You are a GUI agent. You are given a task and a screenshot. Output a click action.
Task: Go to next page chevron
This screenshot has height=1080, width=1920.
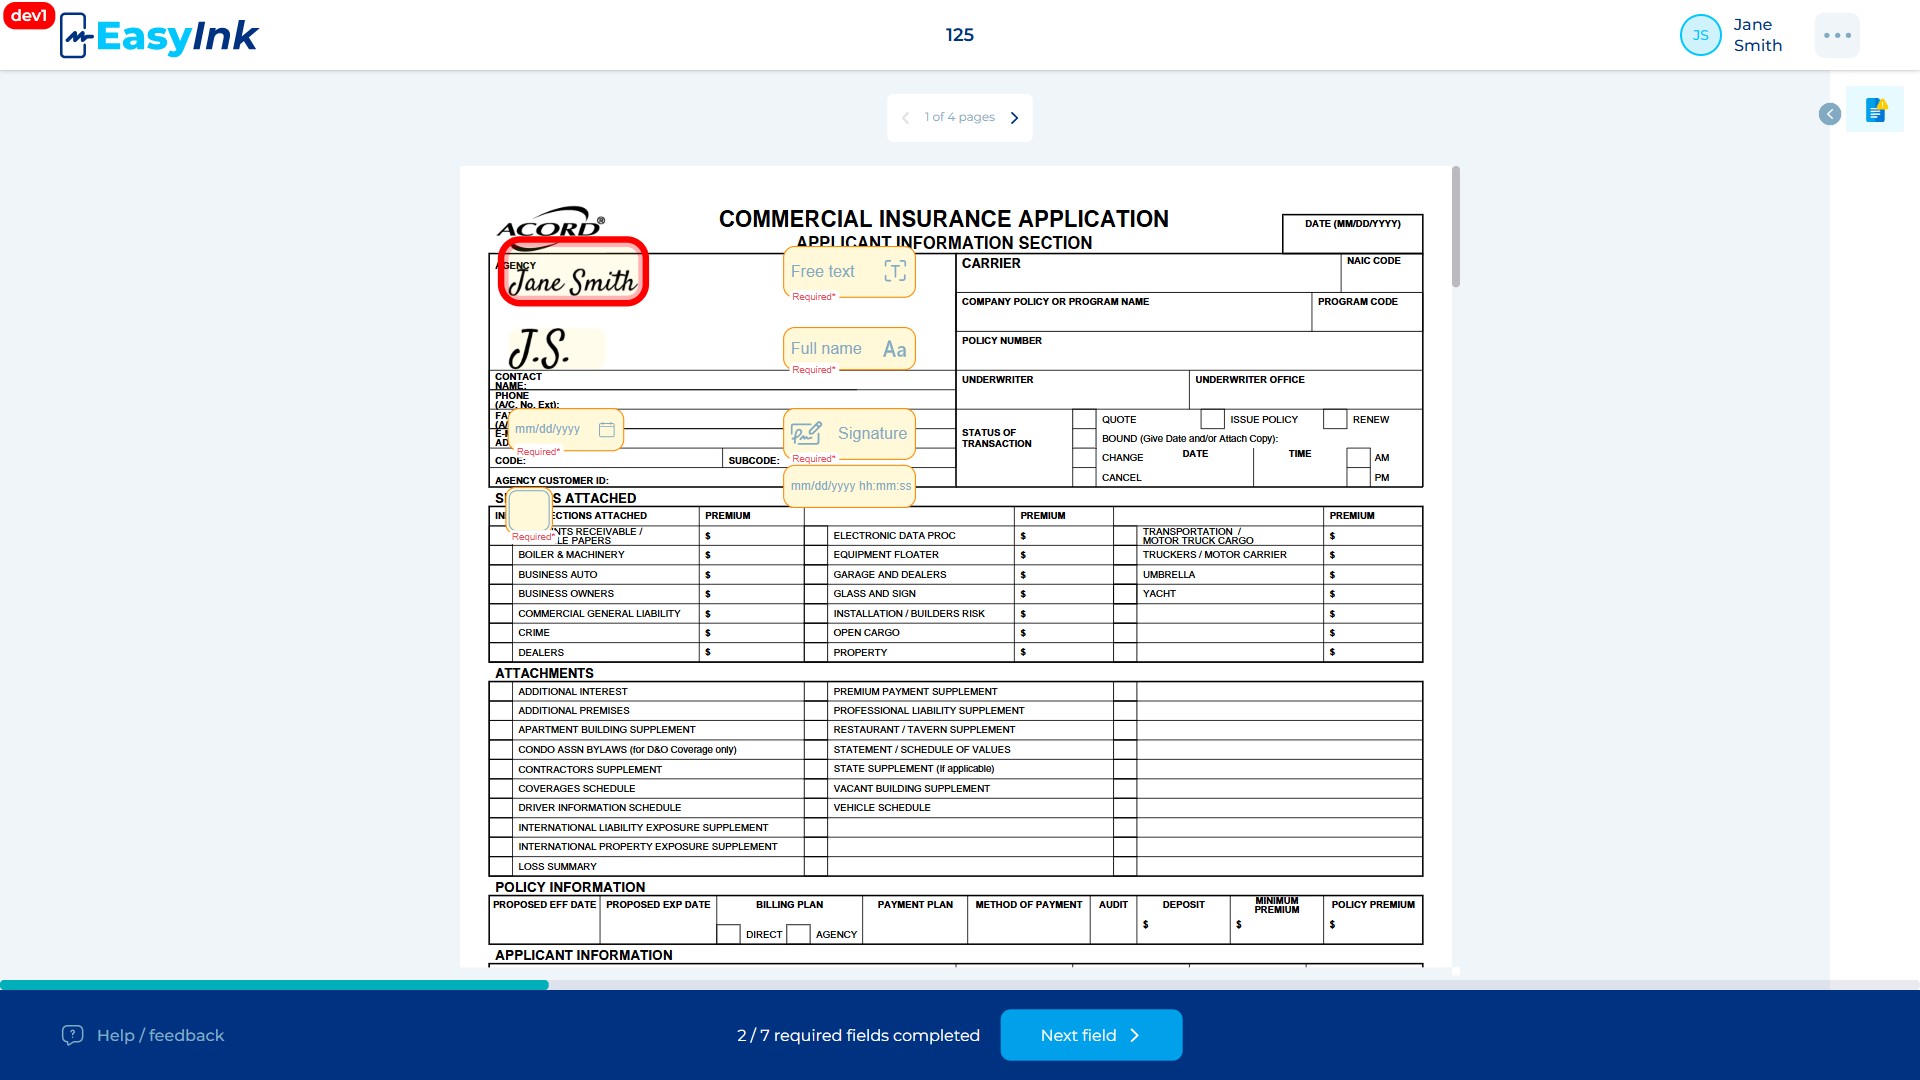(1014, 118)
